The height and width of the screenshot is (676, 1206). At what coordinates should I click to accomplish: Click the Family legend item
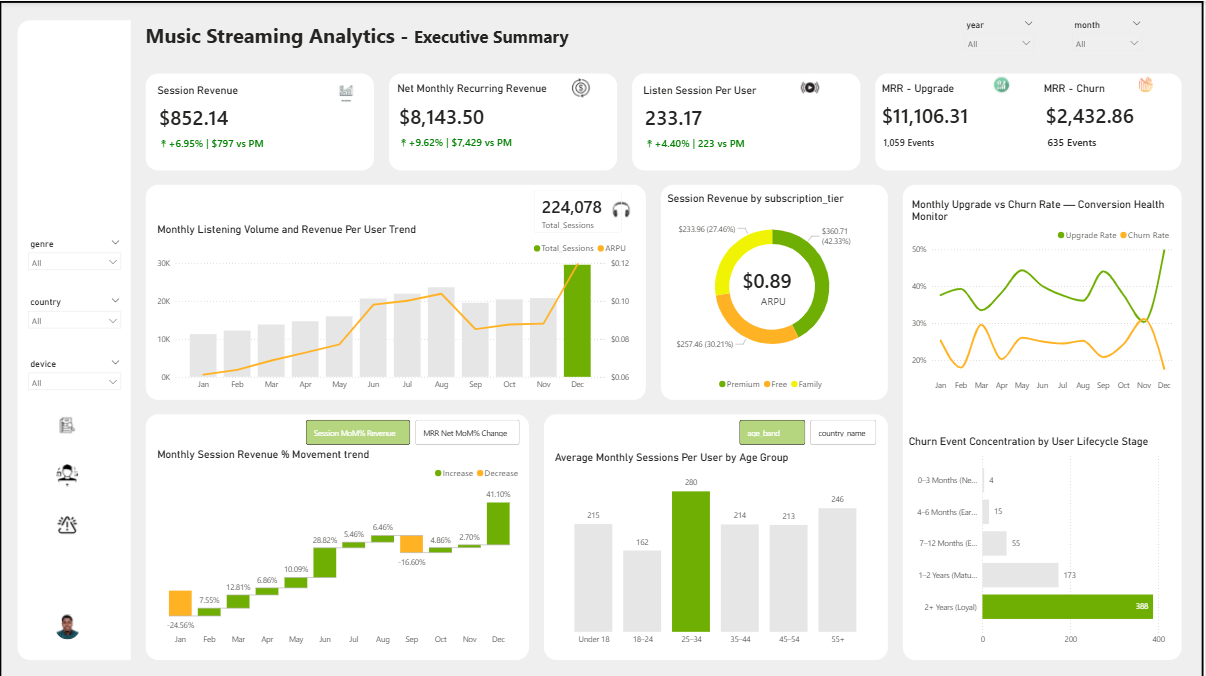[x=806, y=384]
